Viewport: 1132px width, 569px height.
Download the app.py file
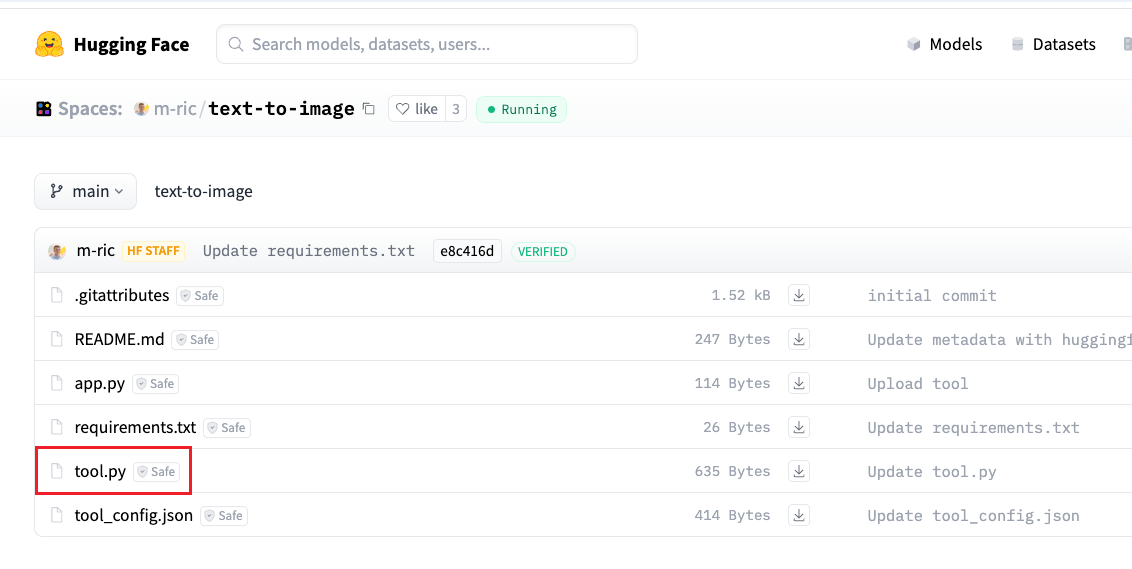click(x=798, y=383)
